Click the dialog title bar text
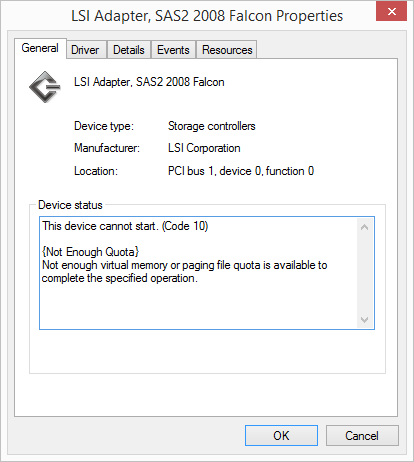 [207, 16]
